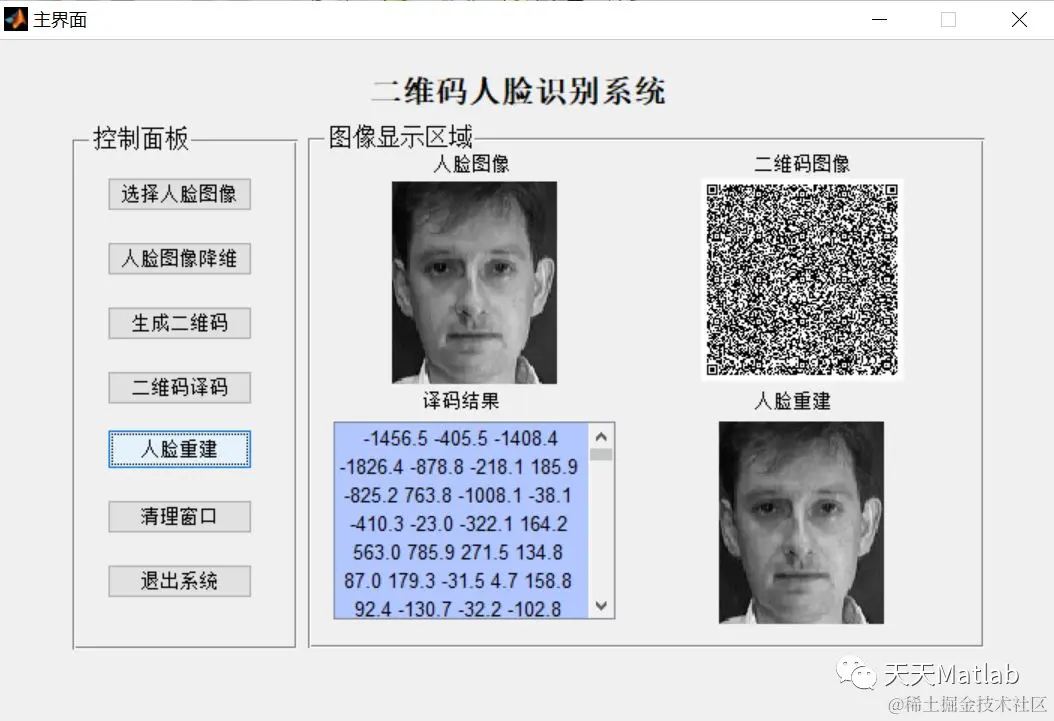This screenshot has width=1054, height=721.
Task: Clear the window with 清理窗口
Action: tap(179, 517)
